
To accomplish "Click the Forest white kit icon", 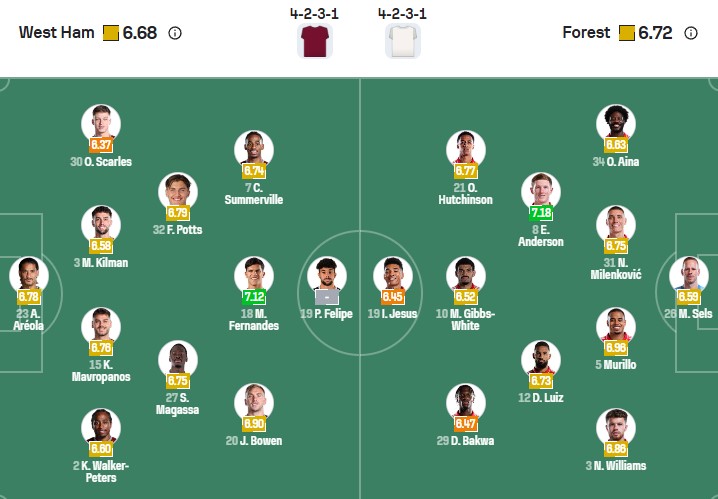I will click(x=403, y=41).
